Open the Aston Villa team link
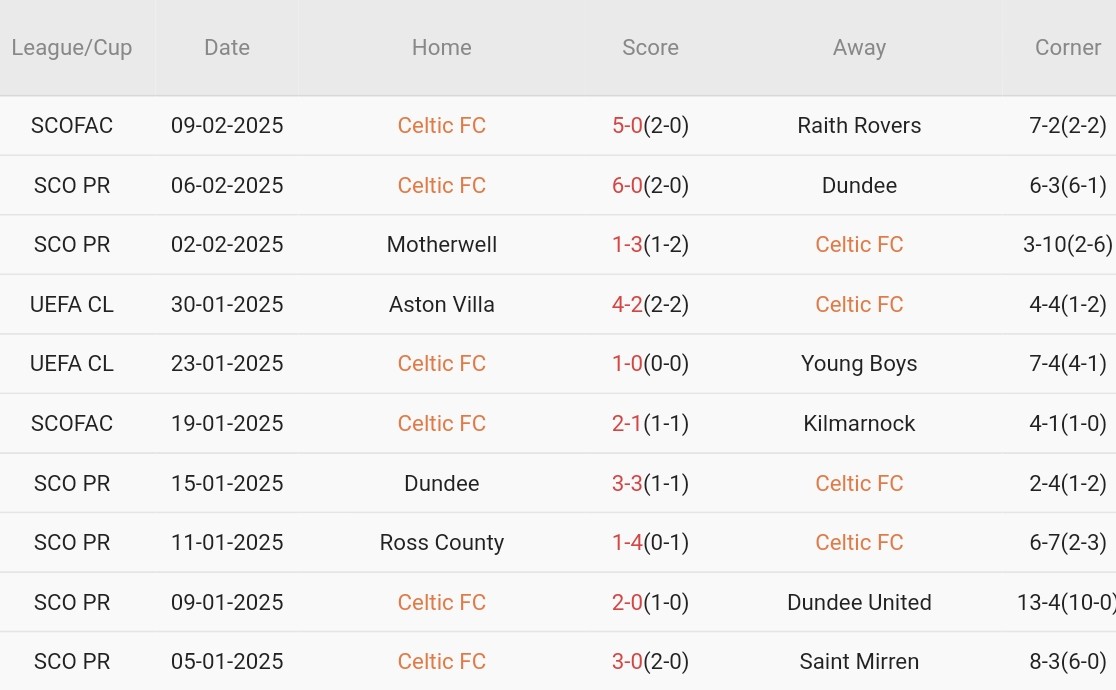The width and height of the screenshot is (1116, 690). point(441,304)
